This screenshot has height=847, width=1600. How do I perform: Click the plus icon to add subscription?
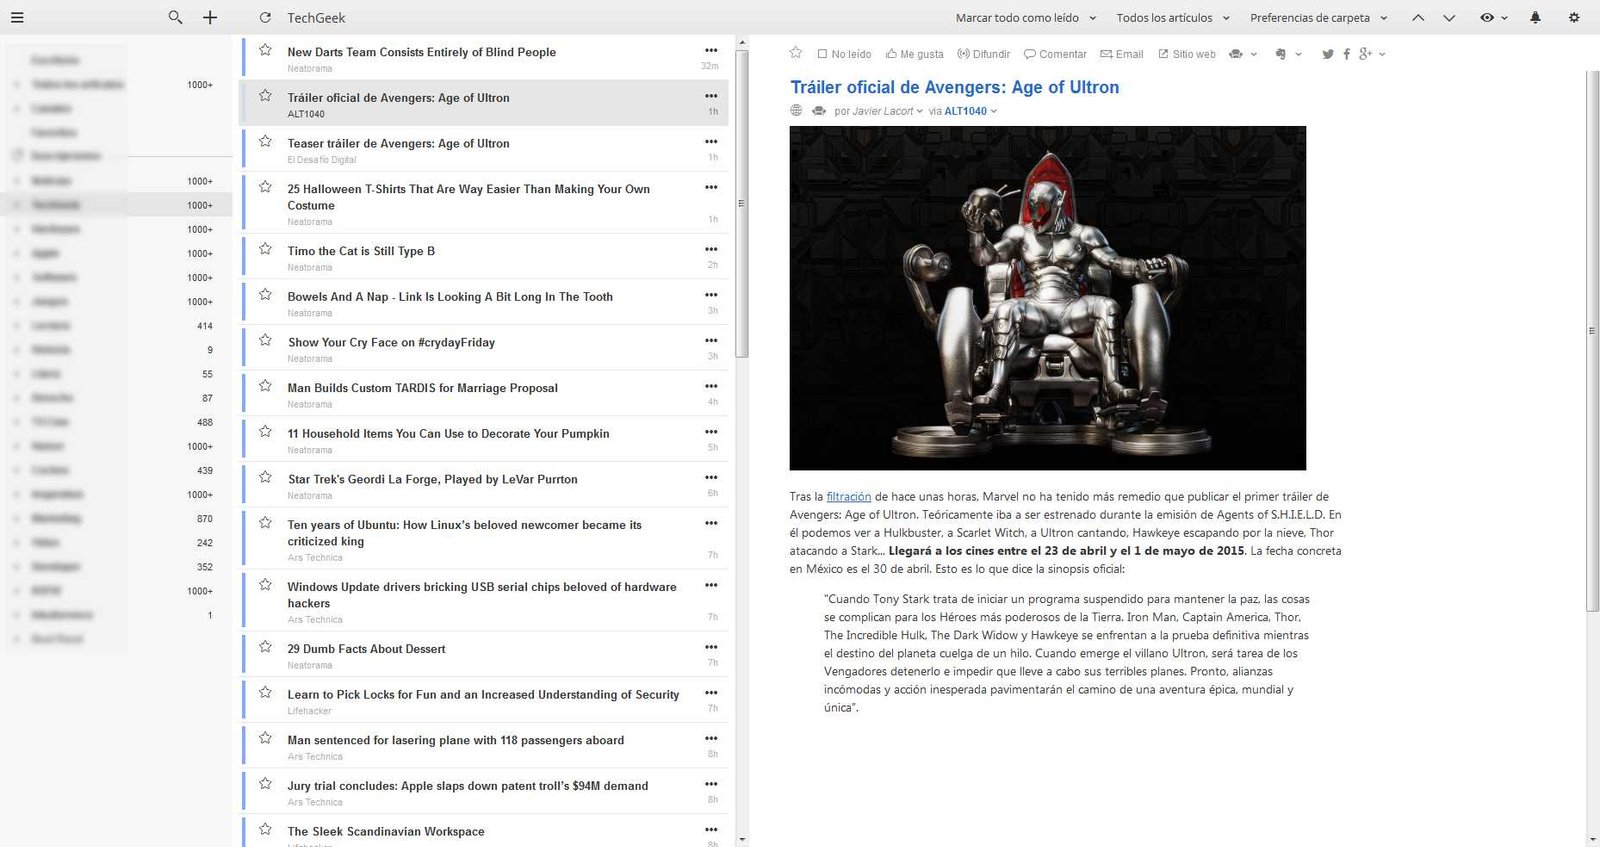click(x=210, y=17)
